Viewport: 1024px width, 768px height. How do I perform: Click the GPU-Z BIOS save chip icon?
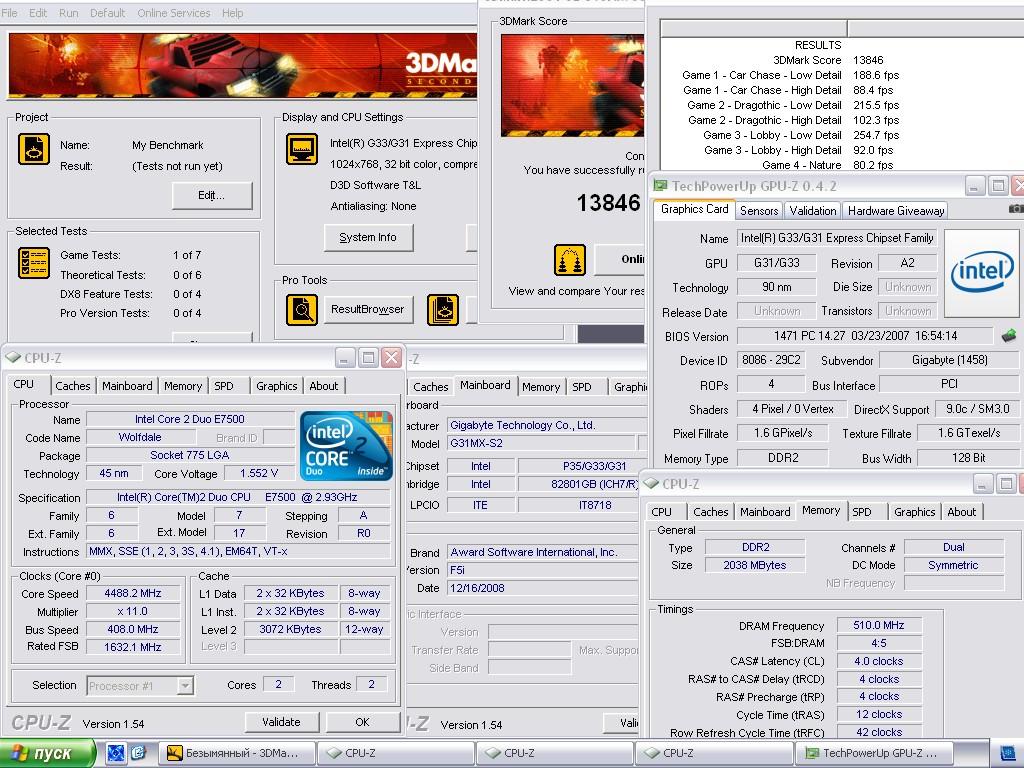pyautogui.click(x=1008, y=336)
